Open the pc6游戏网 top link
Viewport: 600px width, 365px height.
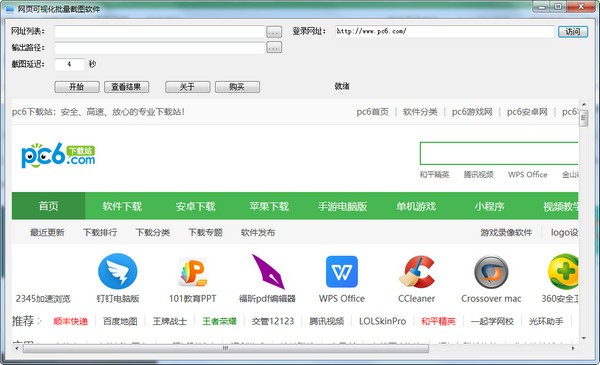point(472,112)
